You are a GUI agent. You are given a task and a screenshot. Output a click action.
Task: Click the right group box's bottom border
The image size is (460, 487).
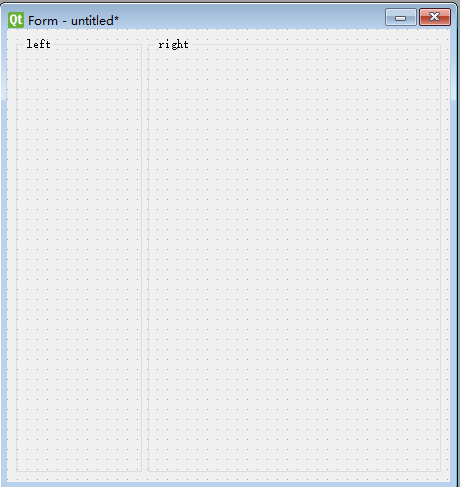(x=294, y=471)
